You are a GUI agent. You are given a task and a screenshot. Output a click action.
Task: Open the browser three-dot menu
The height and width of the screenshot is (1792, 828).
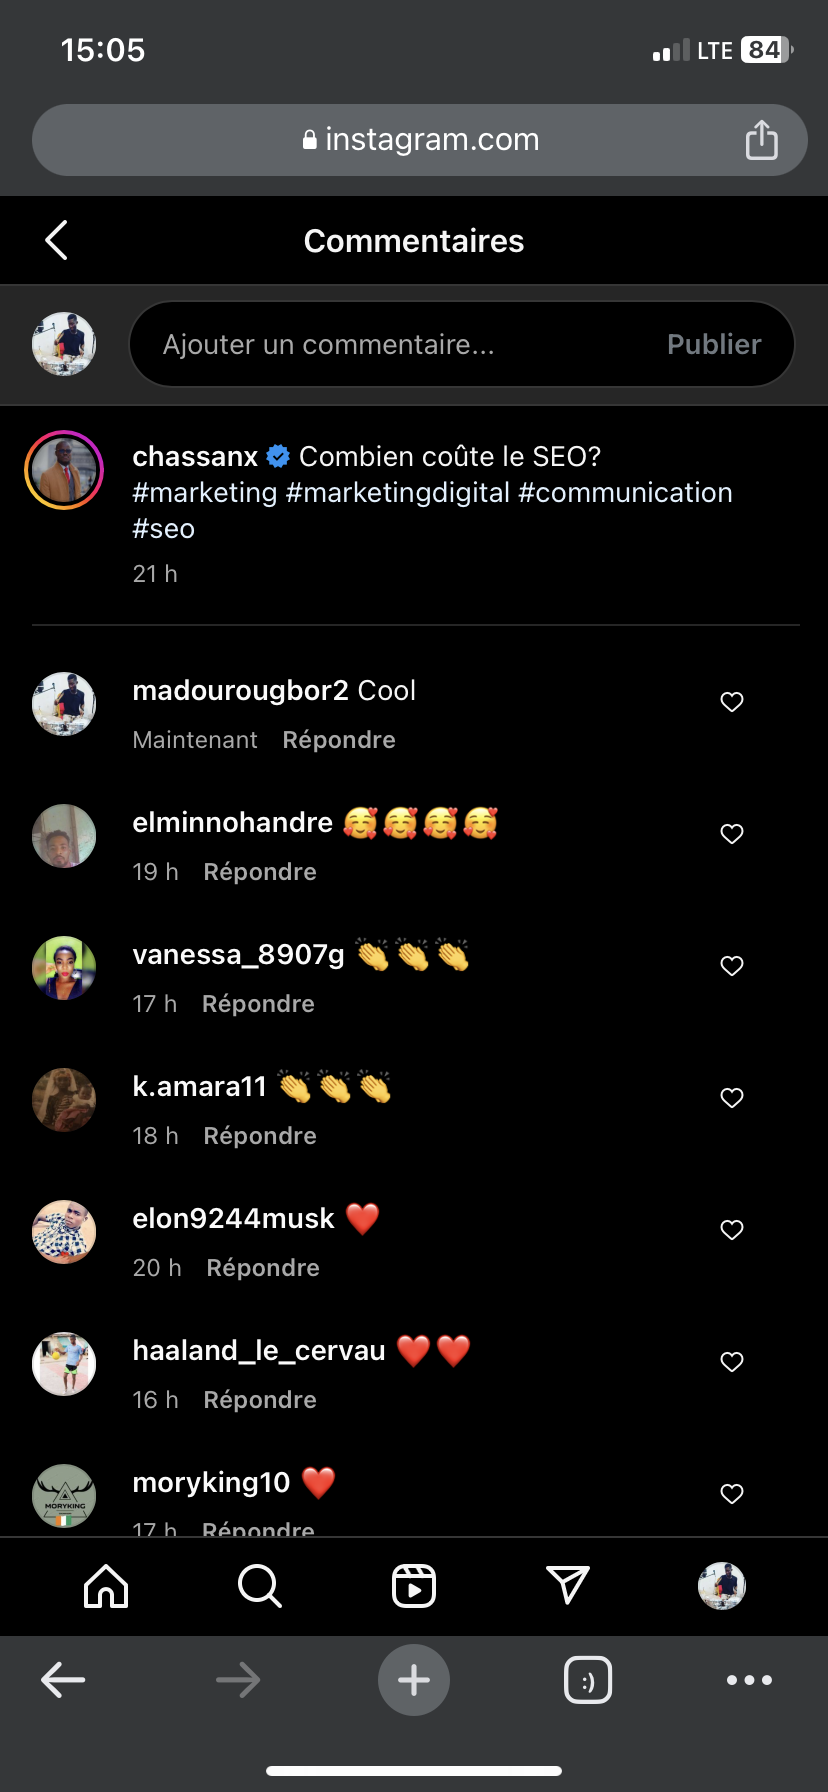[749, 1680]
